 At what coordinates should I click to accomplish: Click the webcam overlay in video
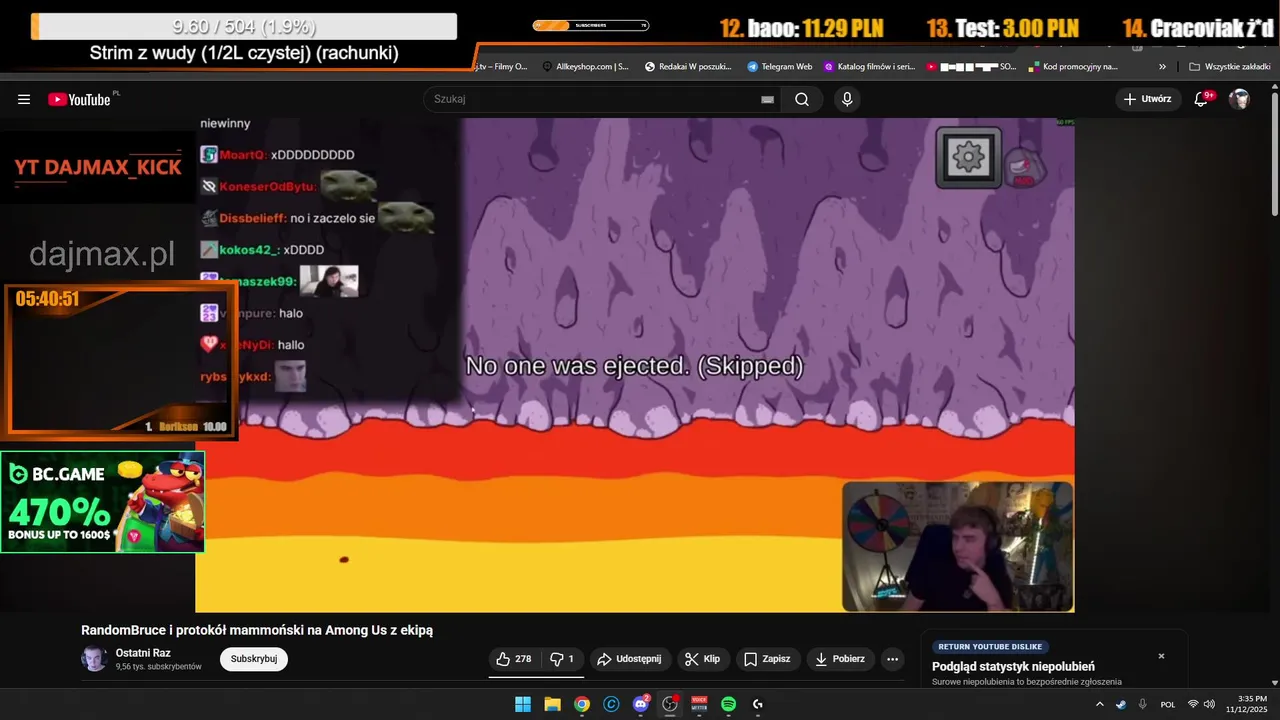[958, 546]
